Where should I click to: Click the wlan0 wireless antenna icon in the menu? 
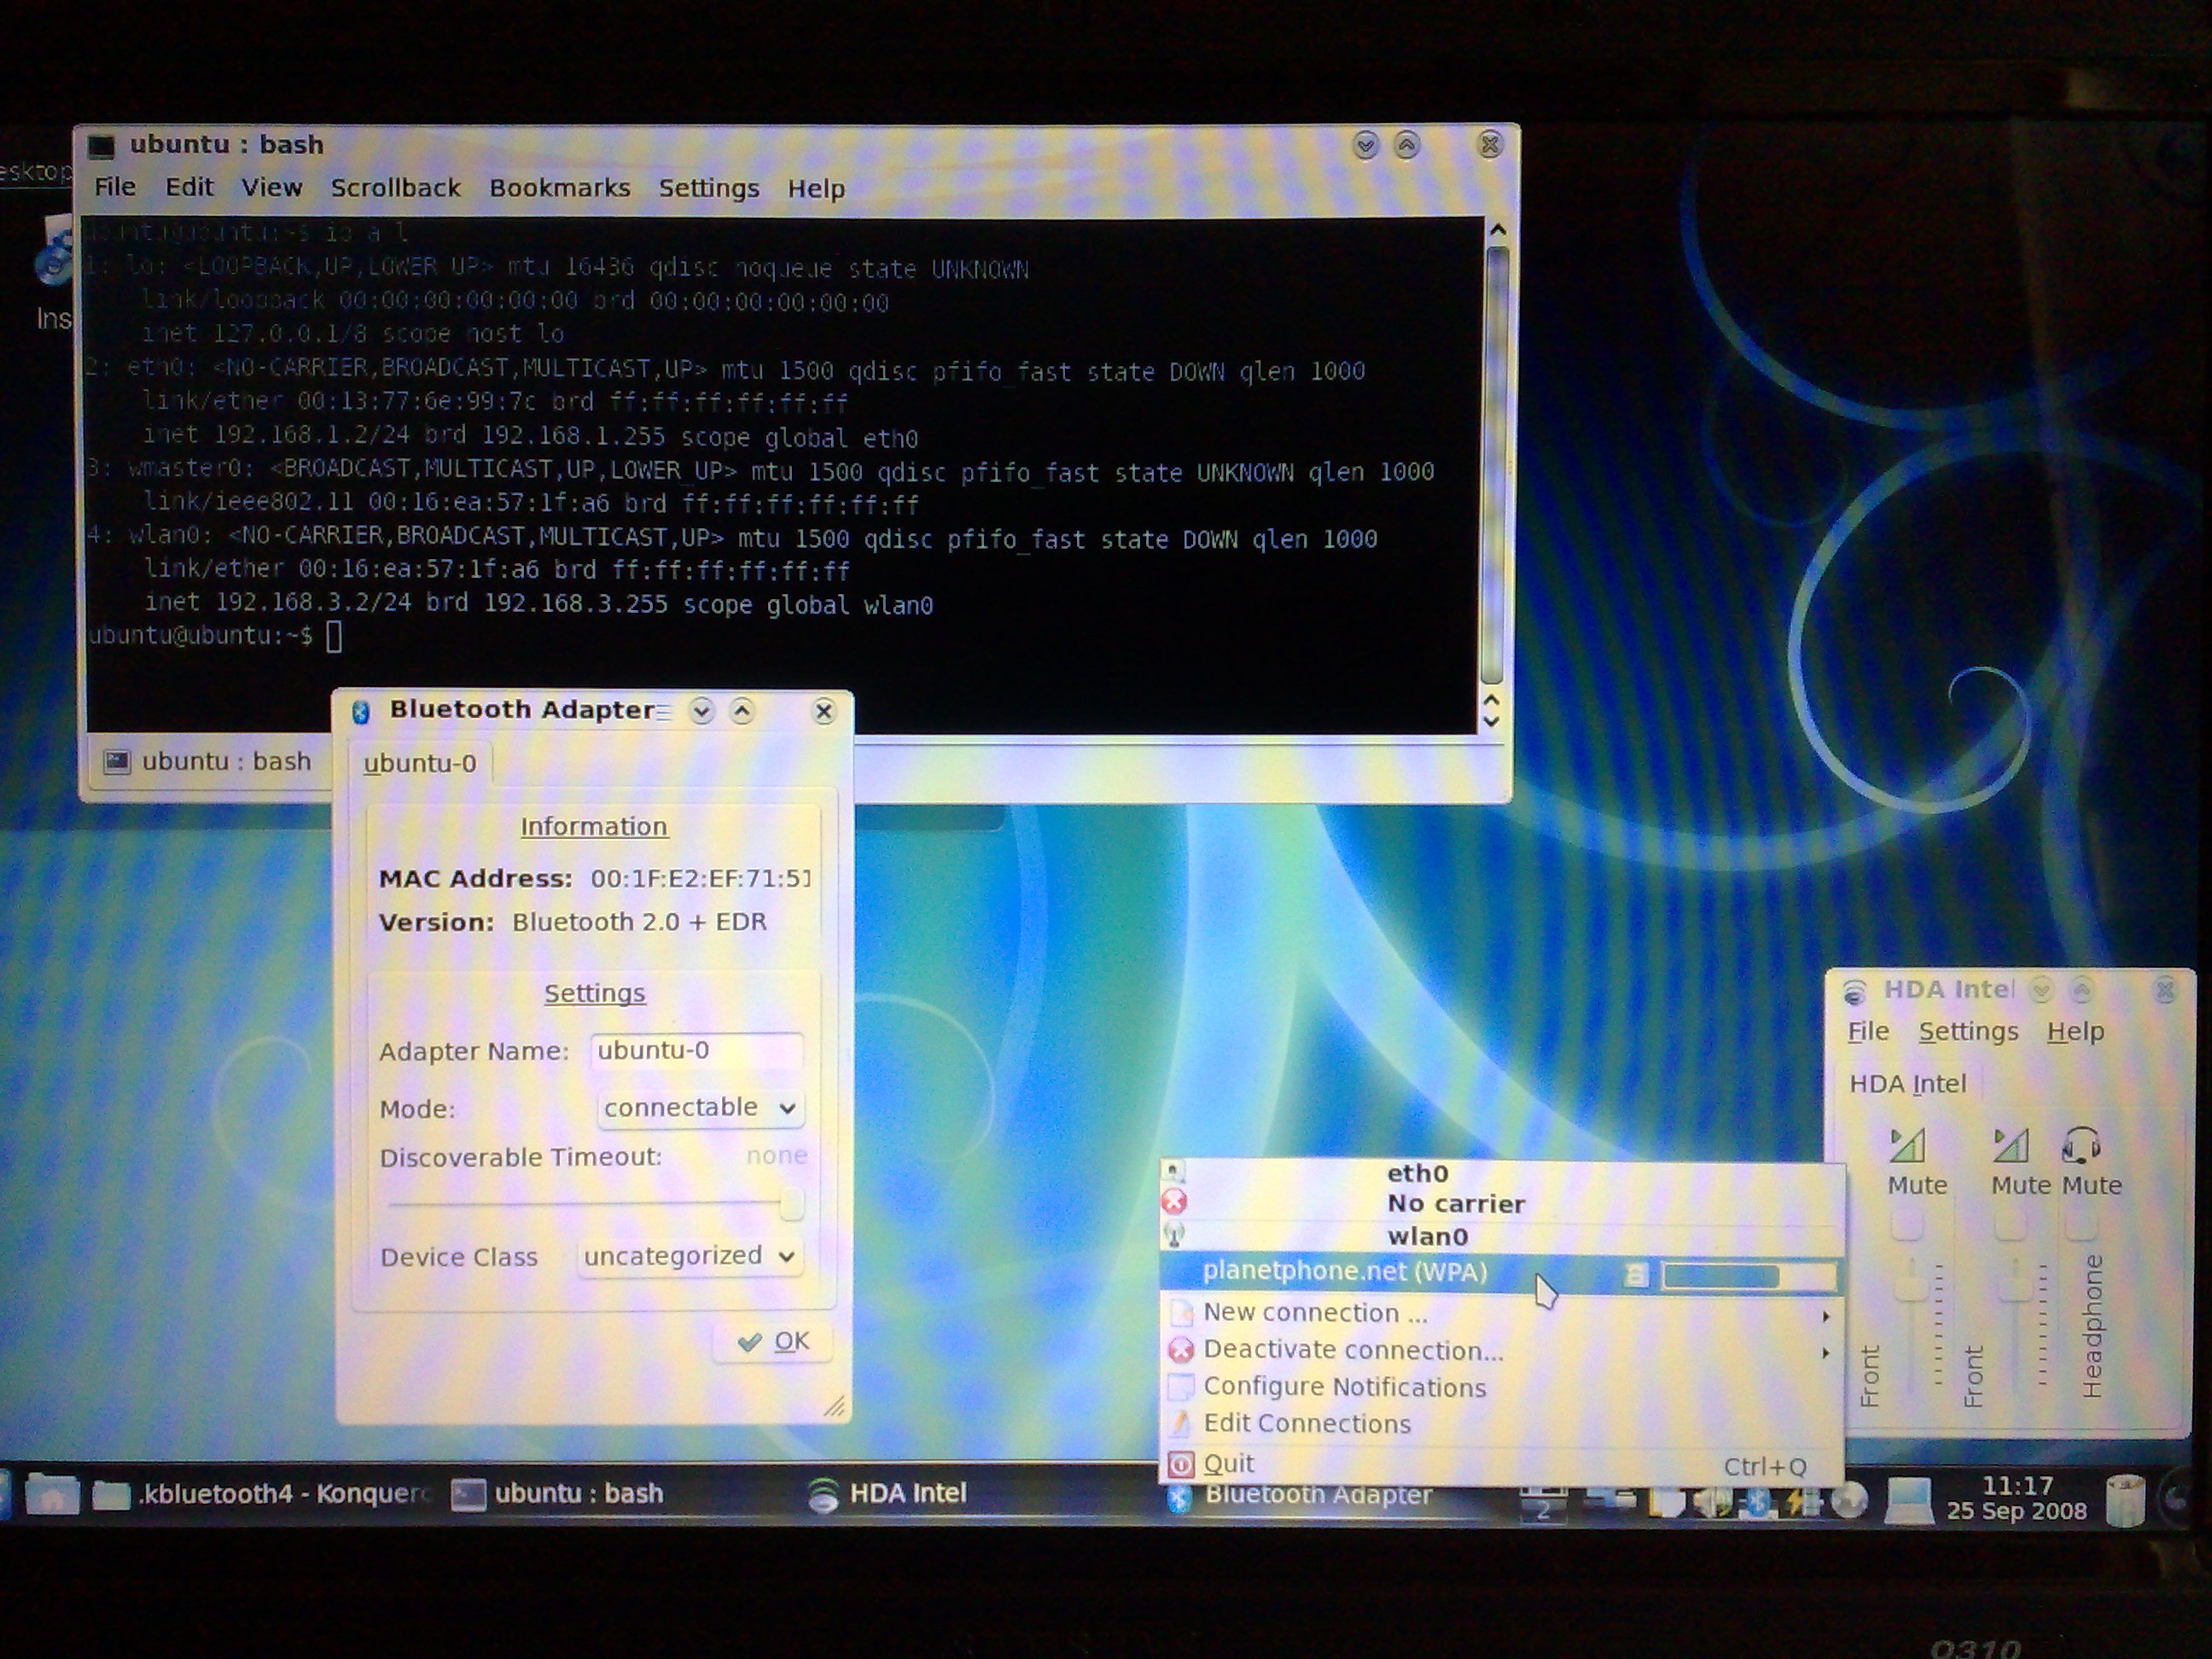pyautogui.click(x=1175, y=1235)
